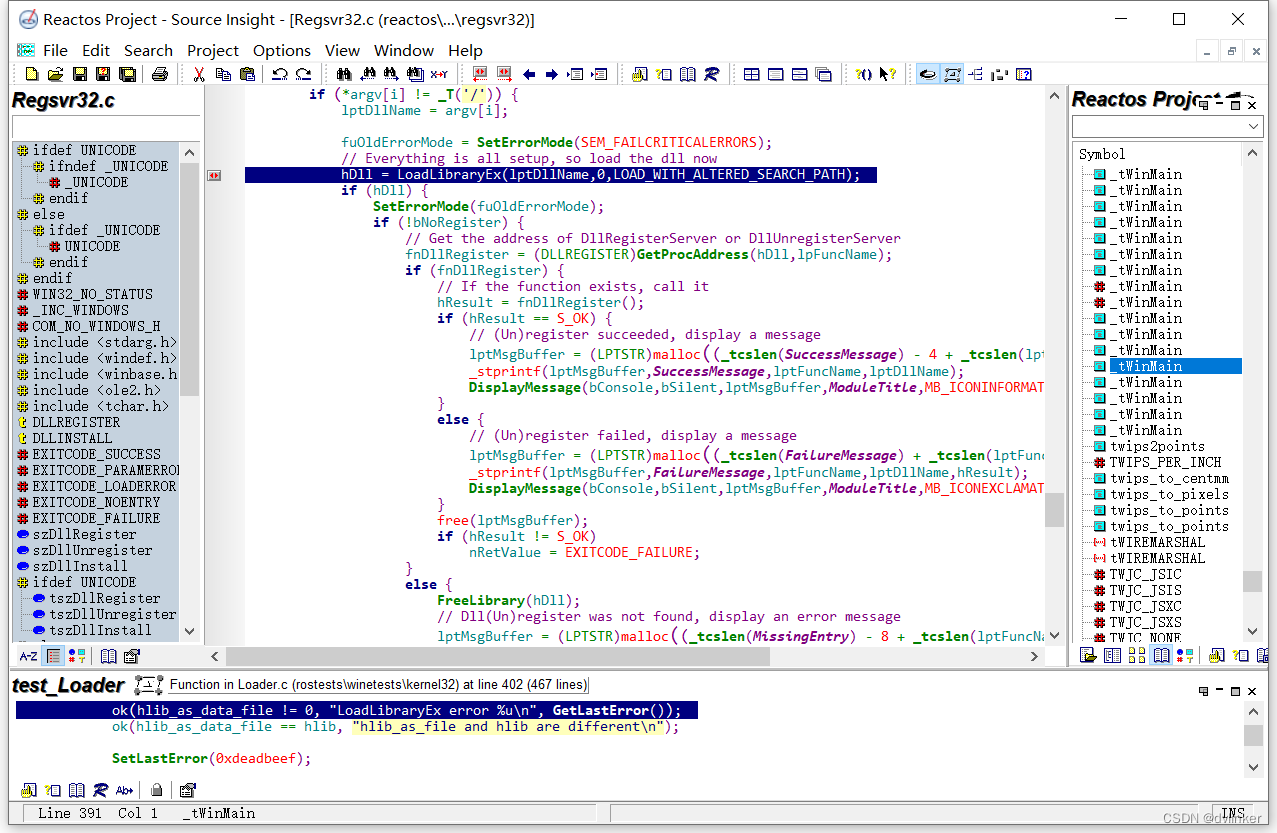Viewport: 1277px width, 833px height.
Task: Select DLLINSTALL in symbol window
Action: tap(72, 438)
